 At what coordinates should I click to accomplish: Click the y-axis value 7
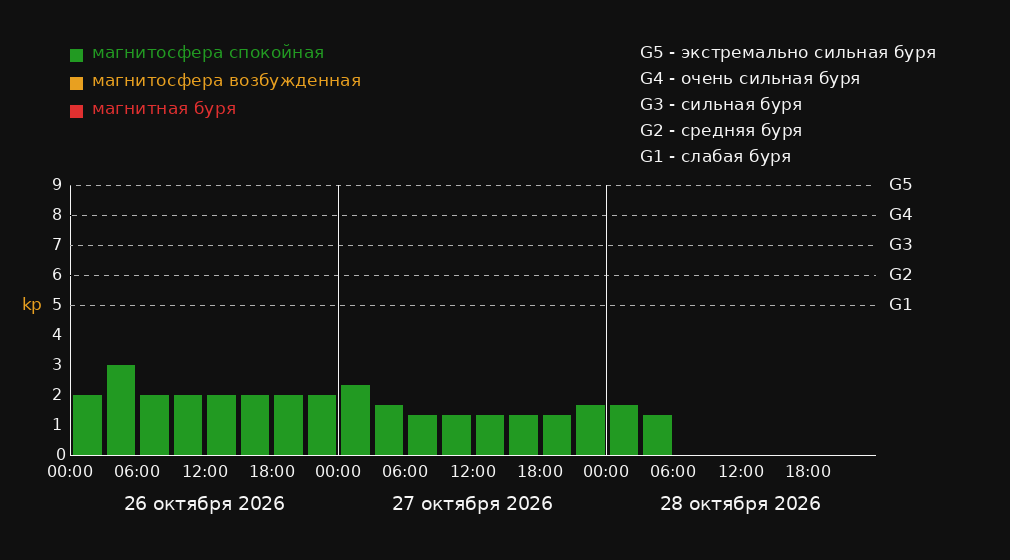tap(57, 245)
